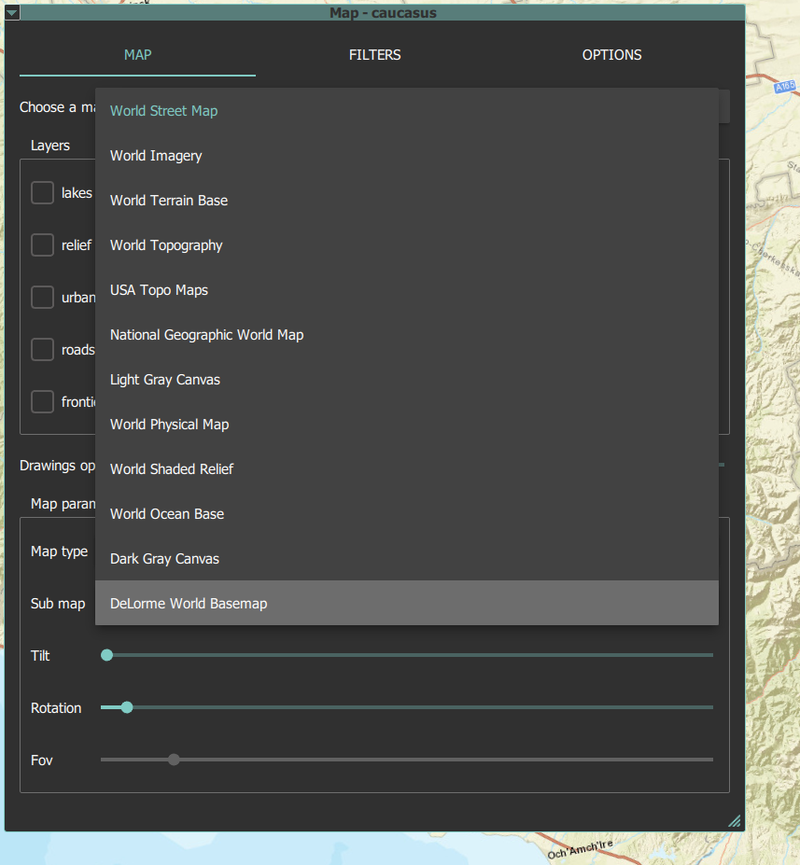The height and width of the screenshot is (865, 800).
Task: Open the window menu arrow icon in title bar
Action: (12, 13)
